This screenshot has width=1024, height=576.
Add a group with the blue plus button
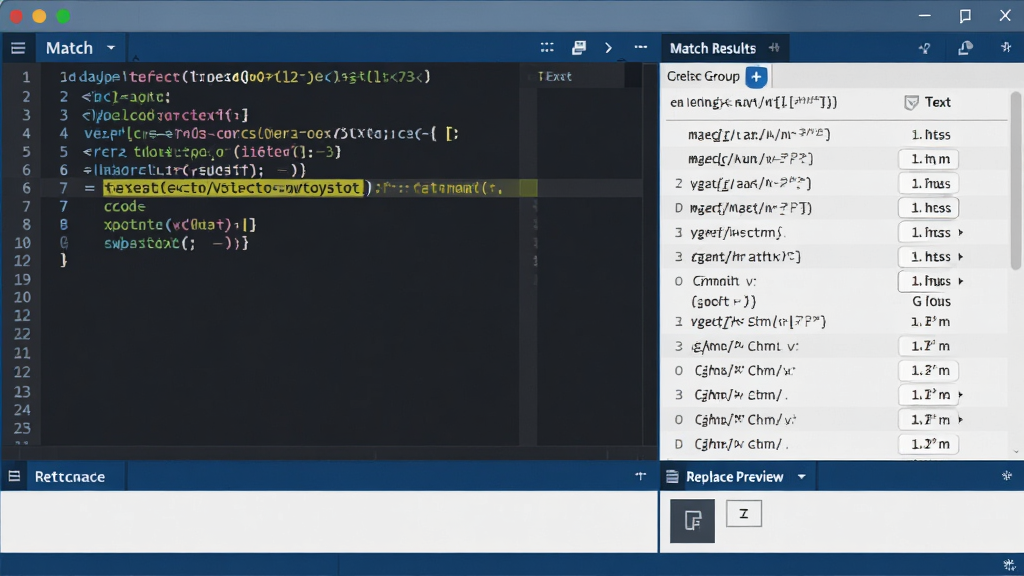[x=756, y=76]
